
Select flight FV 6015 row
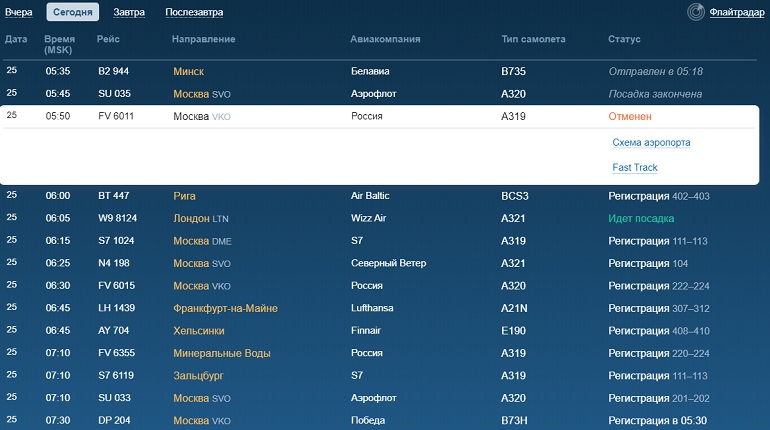point(380,286)
